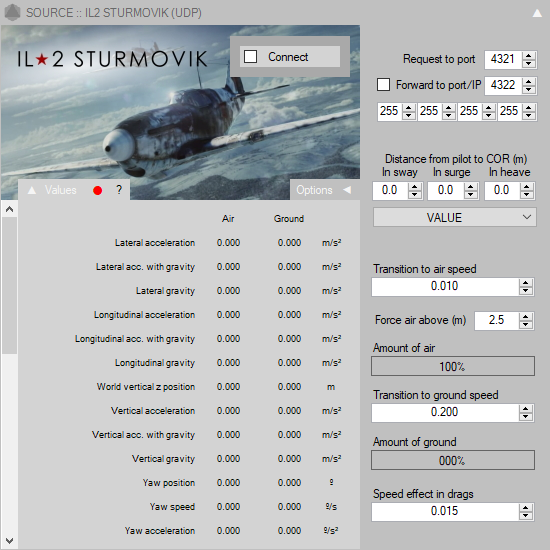Tick the Connect checkbox
The width and height of the screenshot is (550, 550).
pos(250,56)
